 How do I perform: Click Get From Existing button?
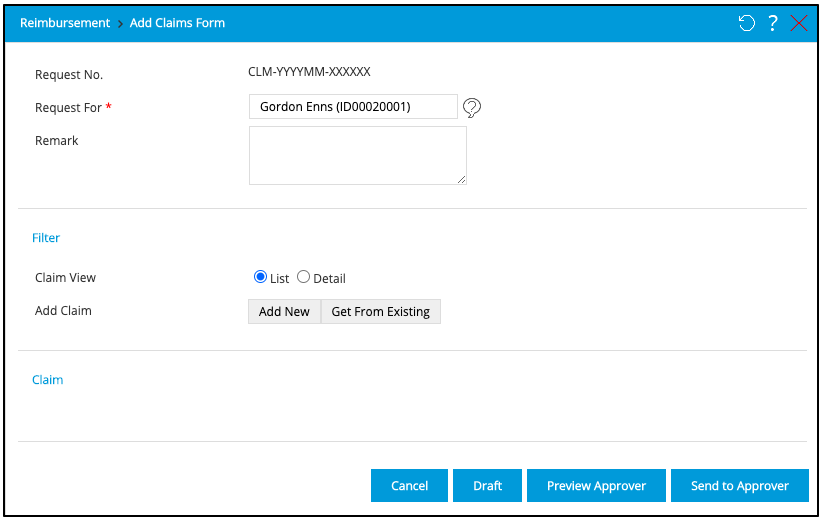(380, 311)
